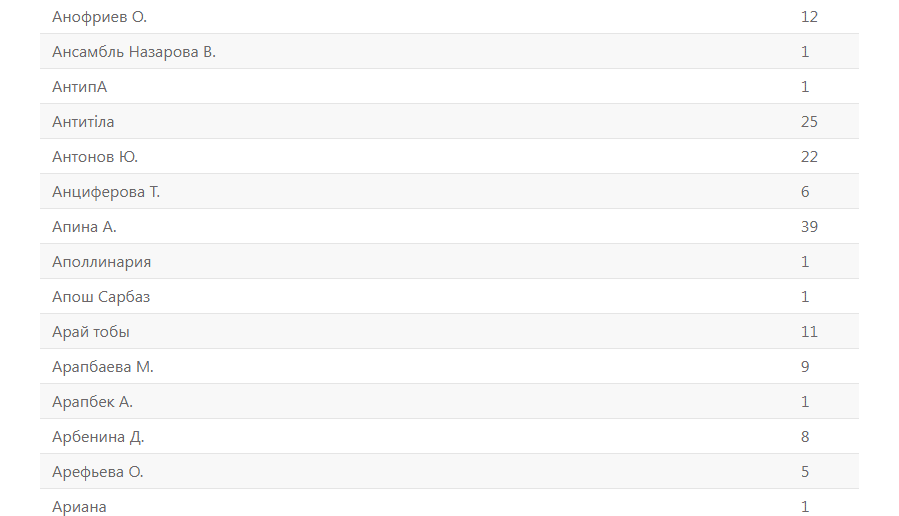Click the АнтипА artist name
Image resolution: width=899 pixels, height=516 pixels.
pyautogui.click(x=79, y=87)
